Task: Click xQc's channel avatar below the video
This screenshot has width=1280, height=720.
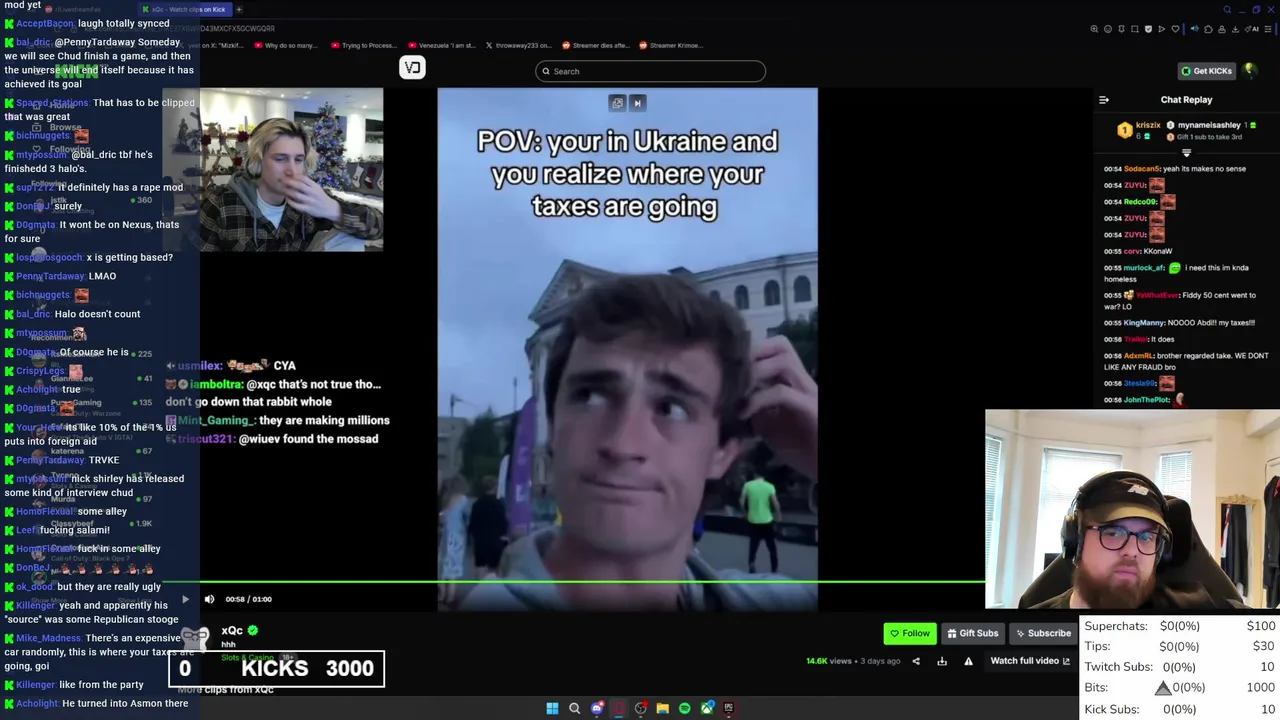Action: (x=196, y=638)
